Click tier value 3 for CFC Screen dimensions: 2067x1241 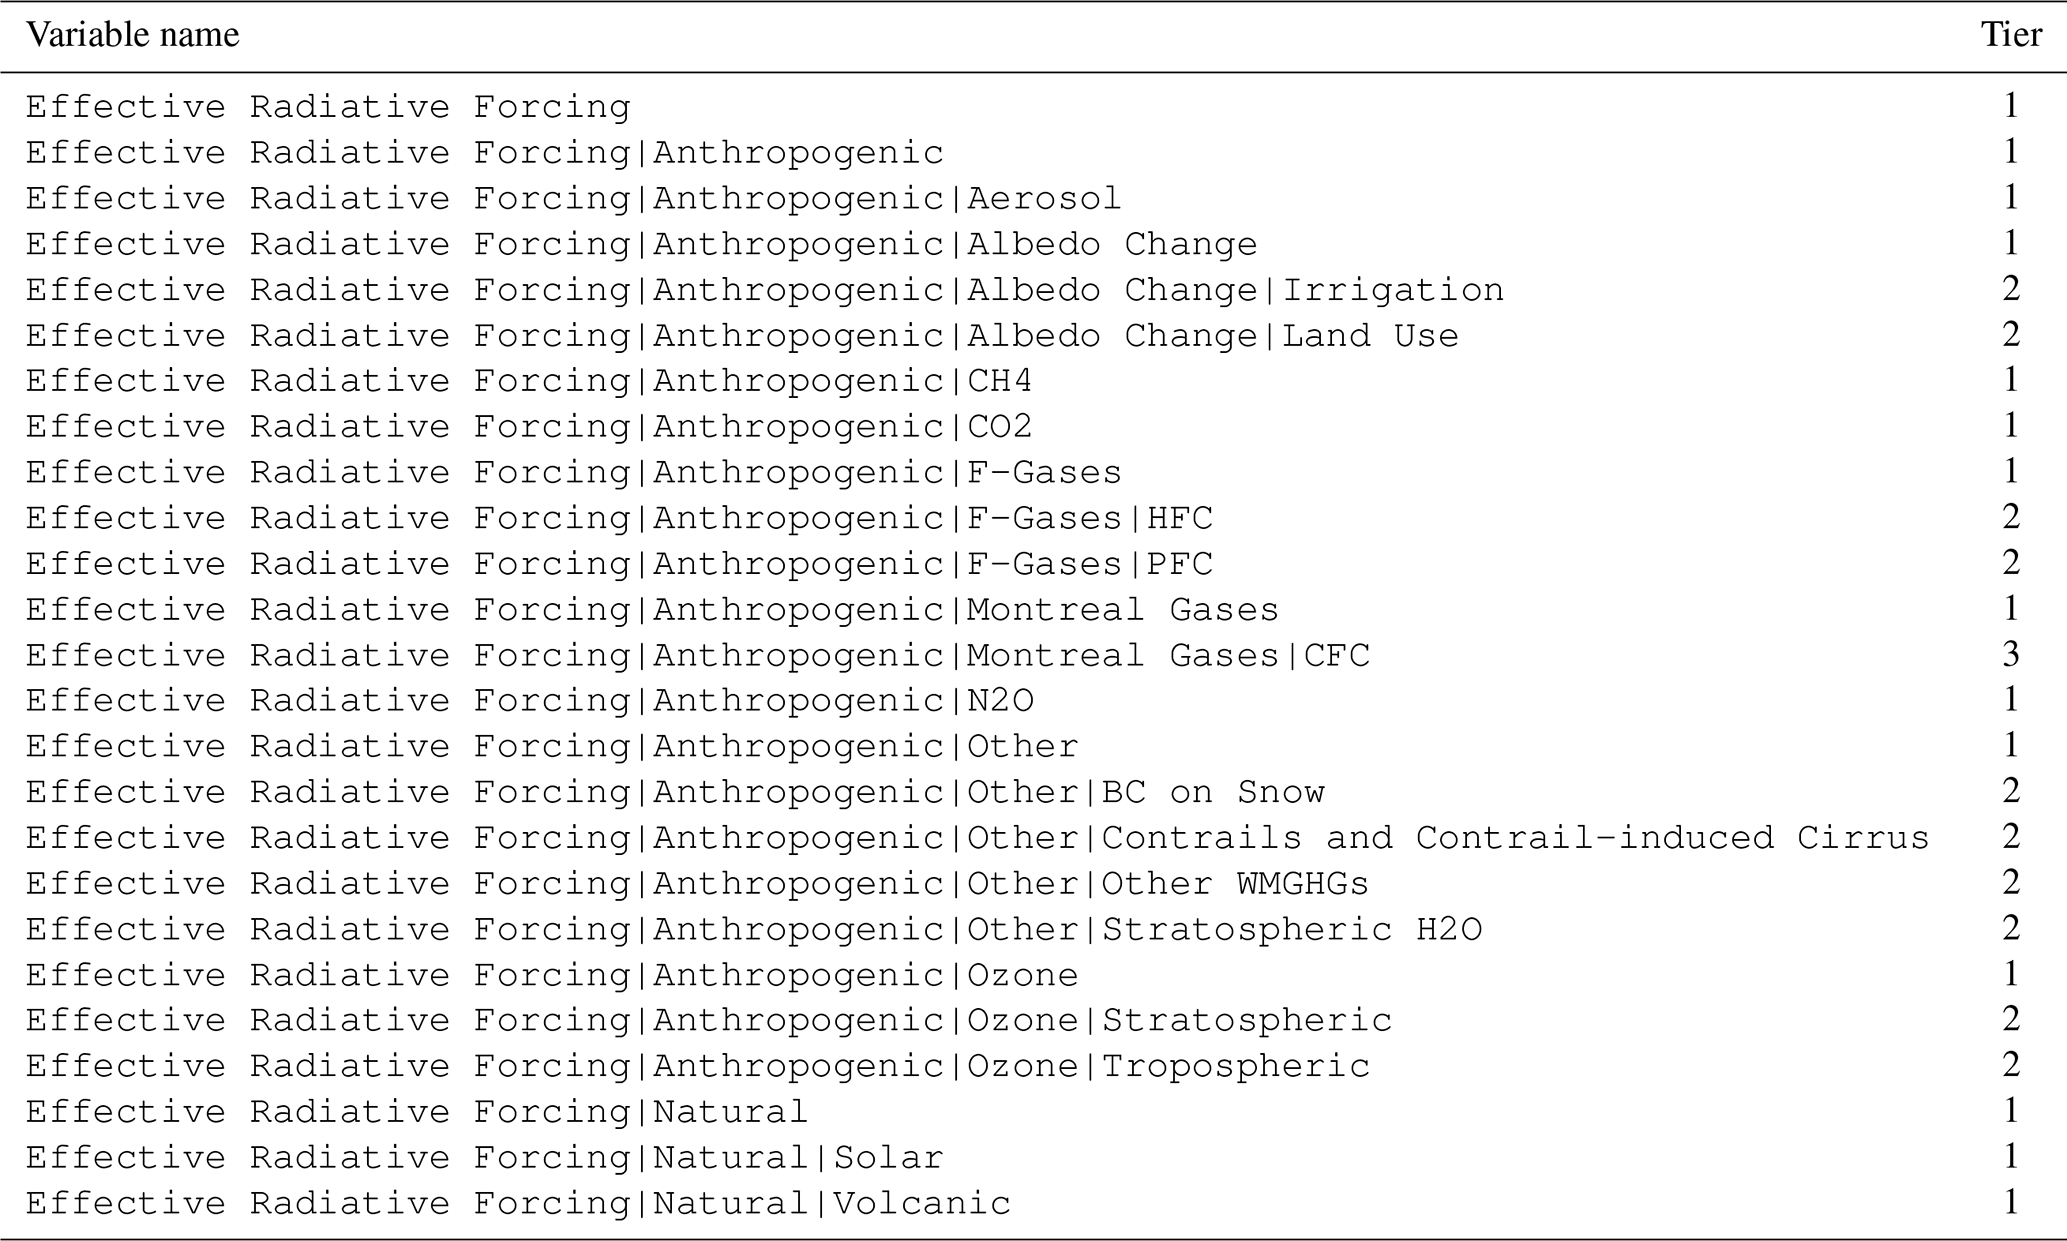[x=2011, y=655]
